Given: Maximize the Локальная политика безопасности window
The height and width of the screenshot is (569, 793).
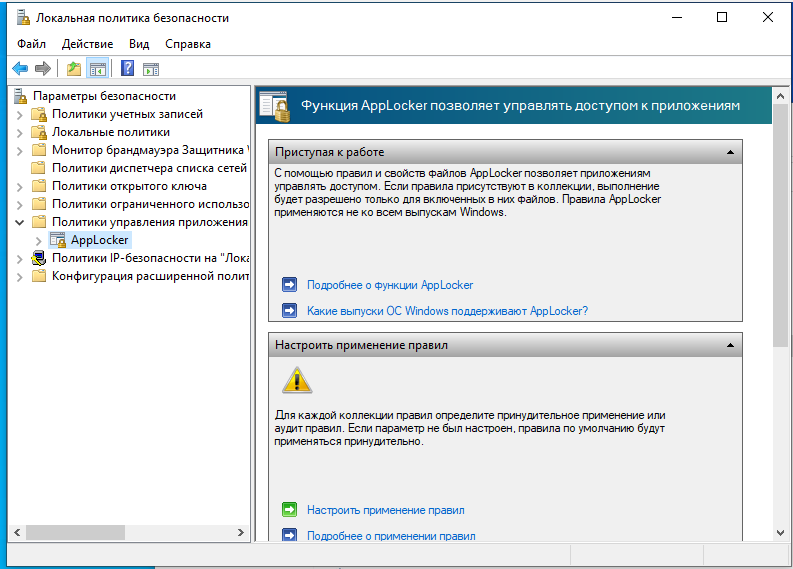Looking at the screenshot, I should coord(722,17).
